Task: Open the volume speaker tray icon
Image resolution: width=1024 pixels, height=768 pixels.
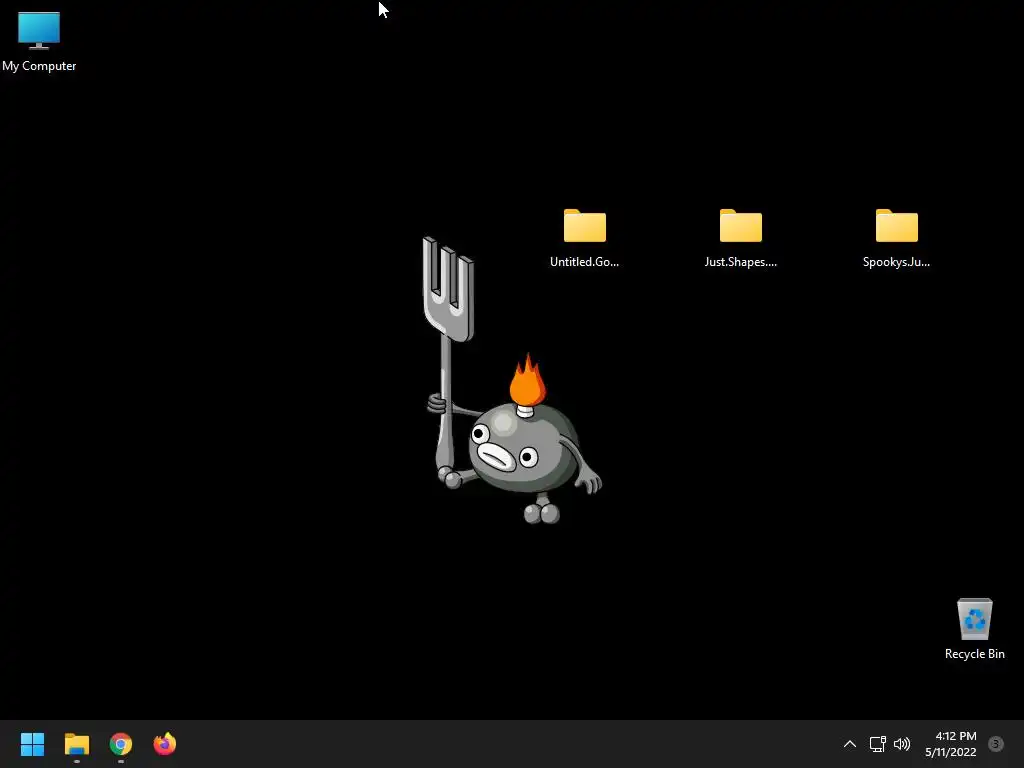Action: click(x=902, y=744)
